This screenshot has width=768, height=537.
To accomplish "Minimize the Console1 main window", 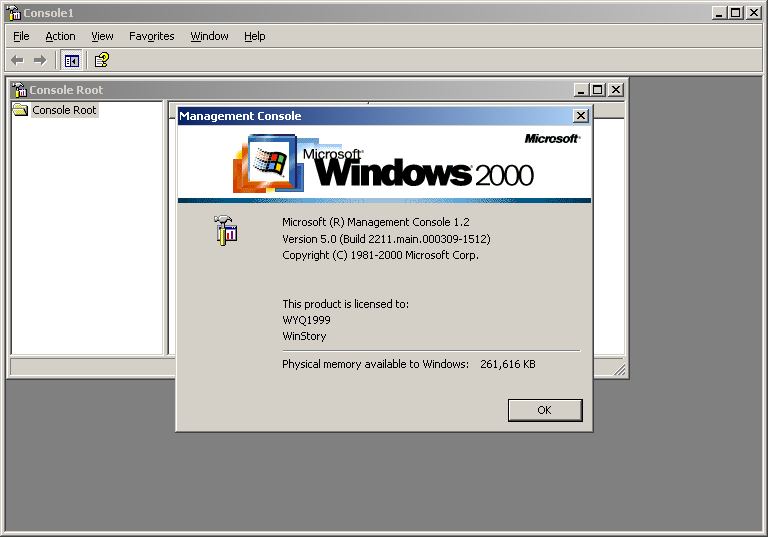I will [719, 13].
